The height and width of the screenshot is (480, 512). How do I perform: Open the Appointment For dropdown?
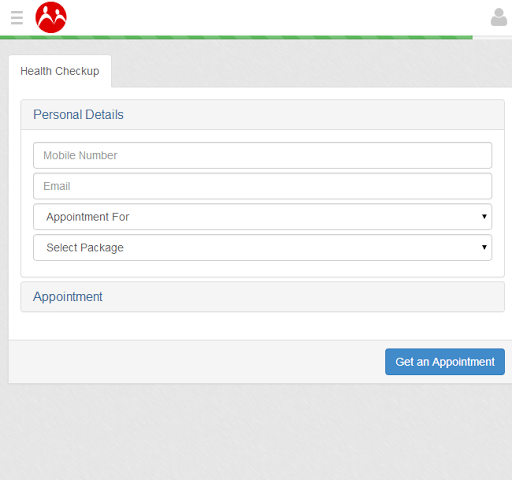click(x=262, y=217)
